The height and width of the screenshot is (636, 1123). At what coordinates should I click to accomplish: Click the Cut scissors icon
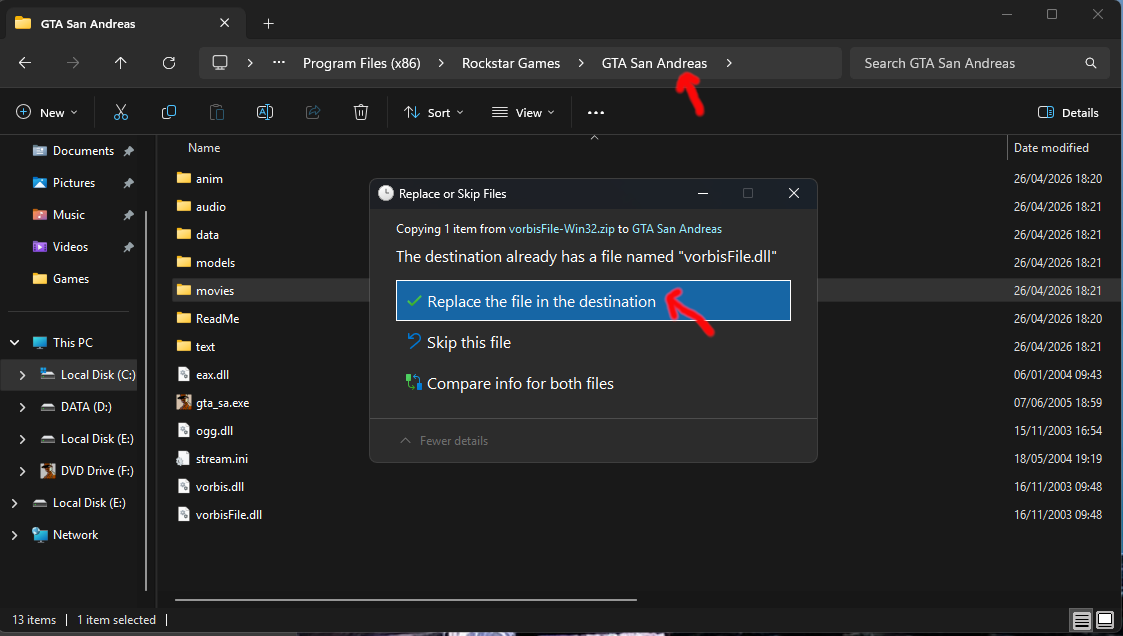click(120, 112)
